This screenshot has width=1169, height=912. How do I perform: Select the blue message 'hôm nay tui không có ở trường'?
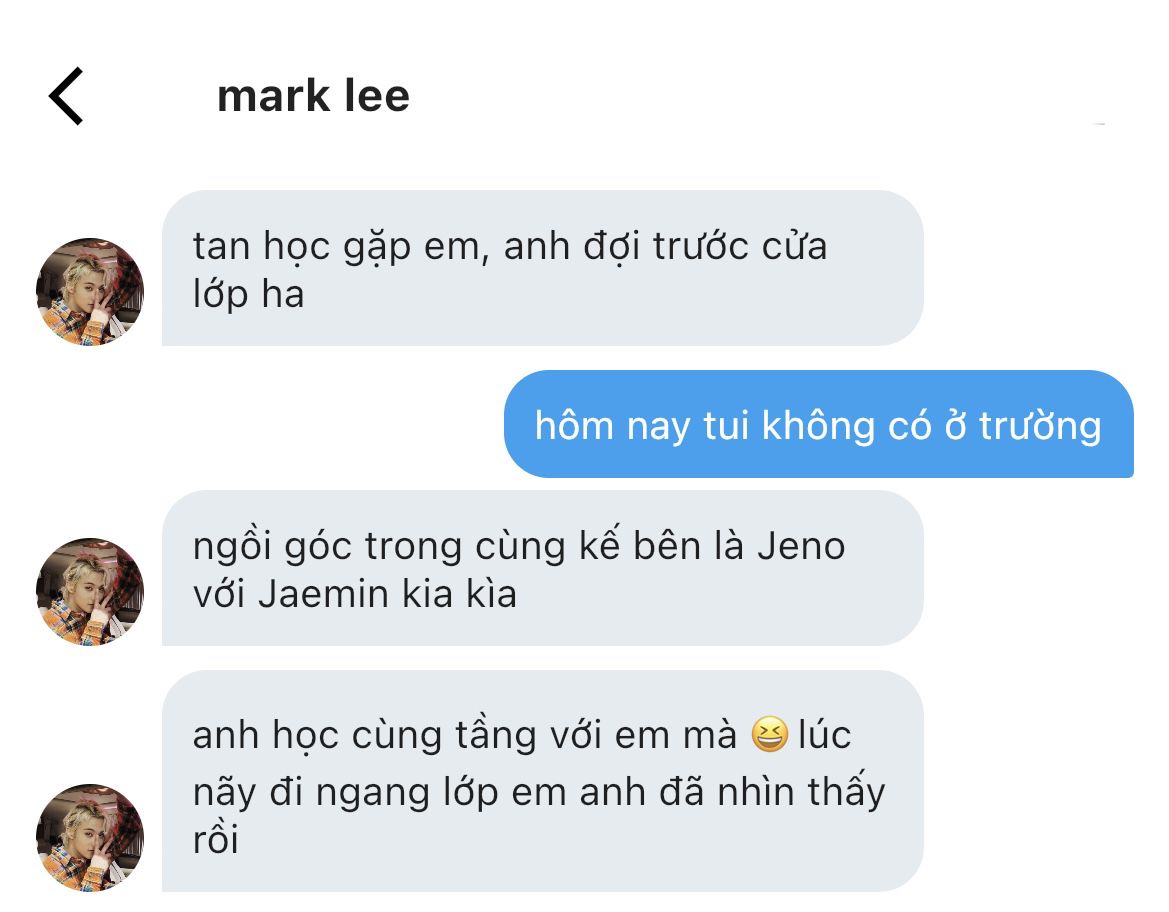pyautogui.click(x=819, y=424)
